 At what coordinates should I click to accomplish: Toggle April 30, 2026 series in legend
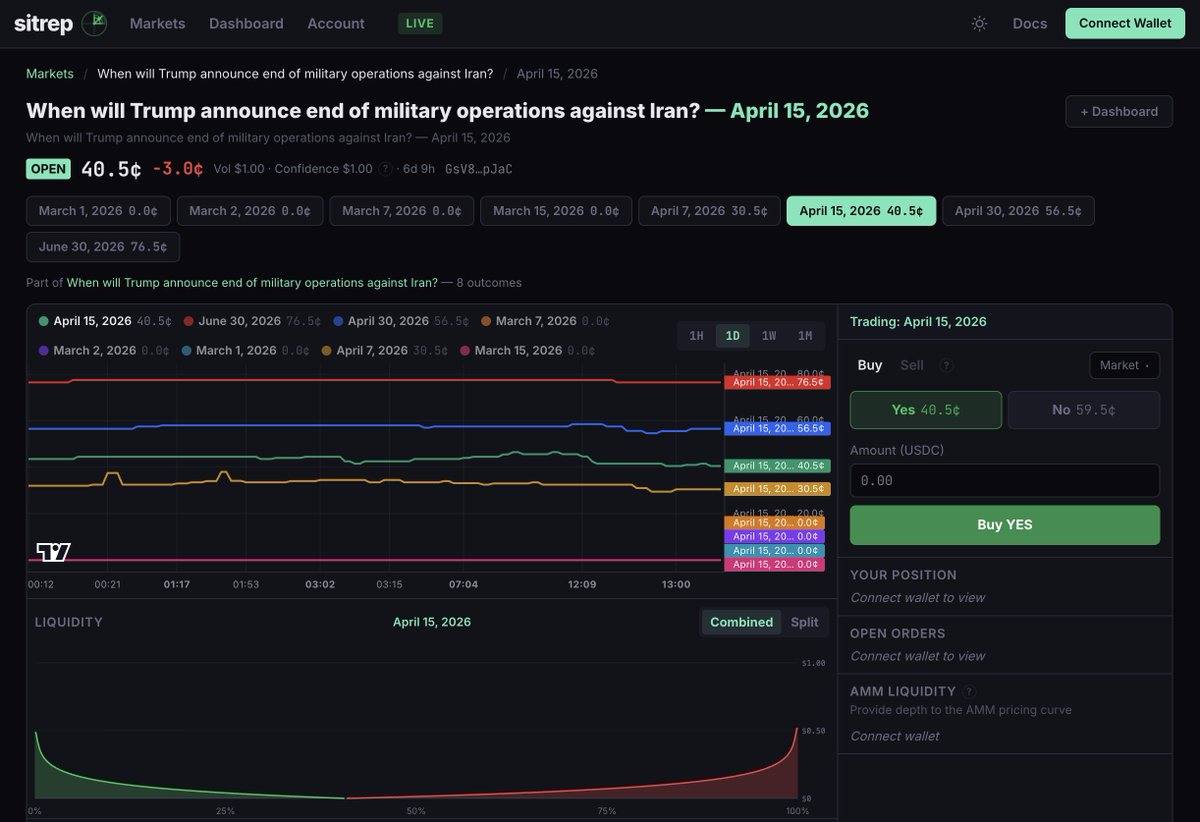401,321
